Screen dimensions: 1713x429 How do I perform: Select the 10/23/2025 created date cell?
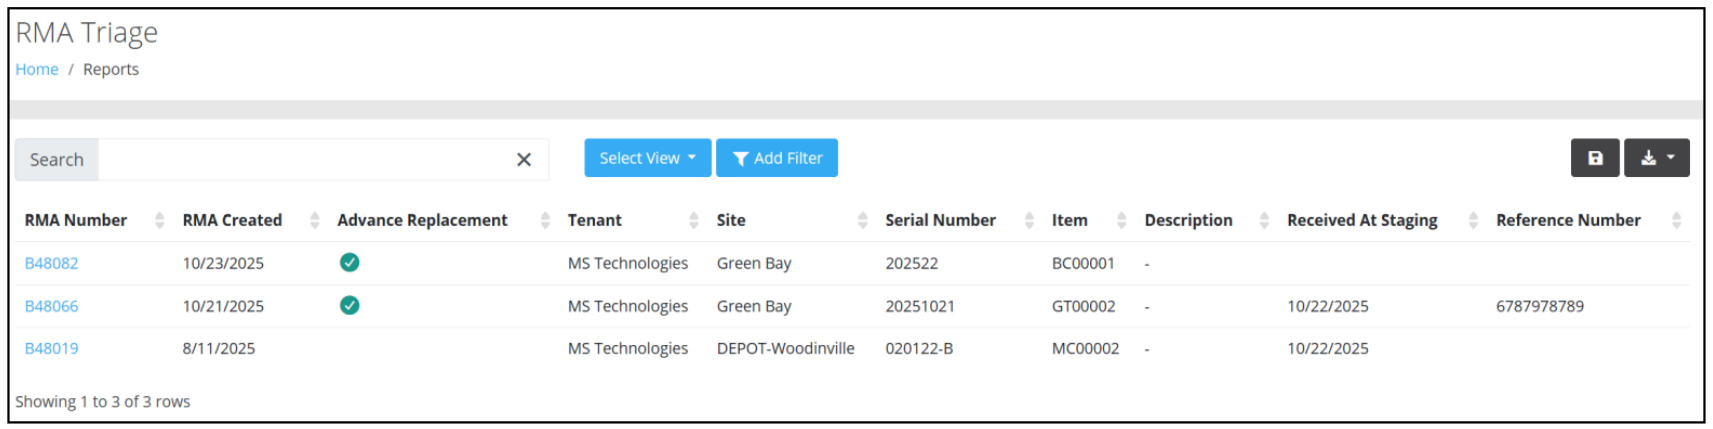click(223, 263)
